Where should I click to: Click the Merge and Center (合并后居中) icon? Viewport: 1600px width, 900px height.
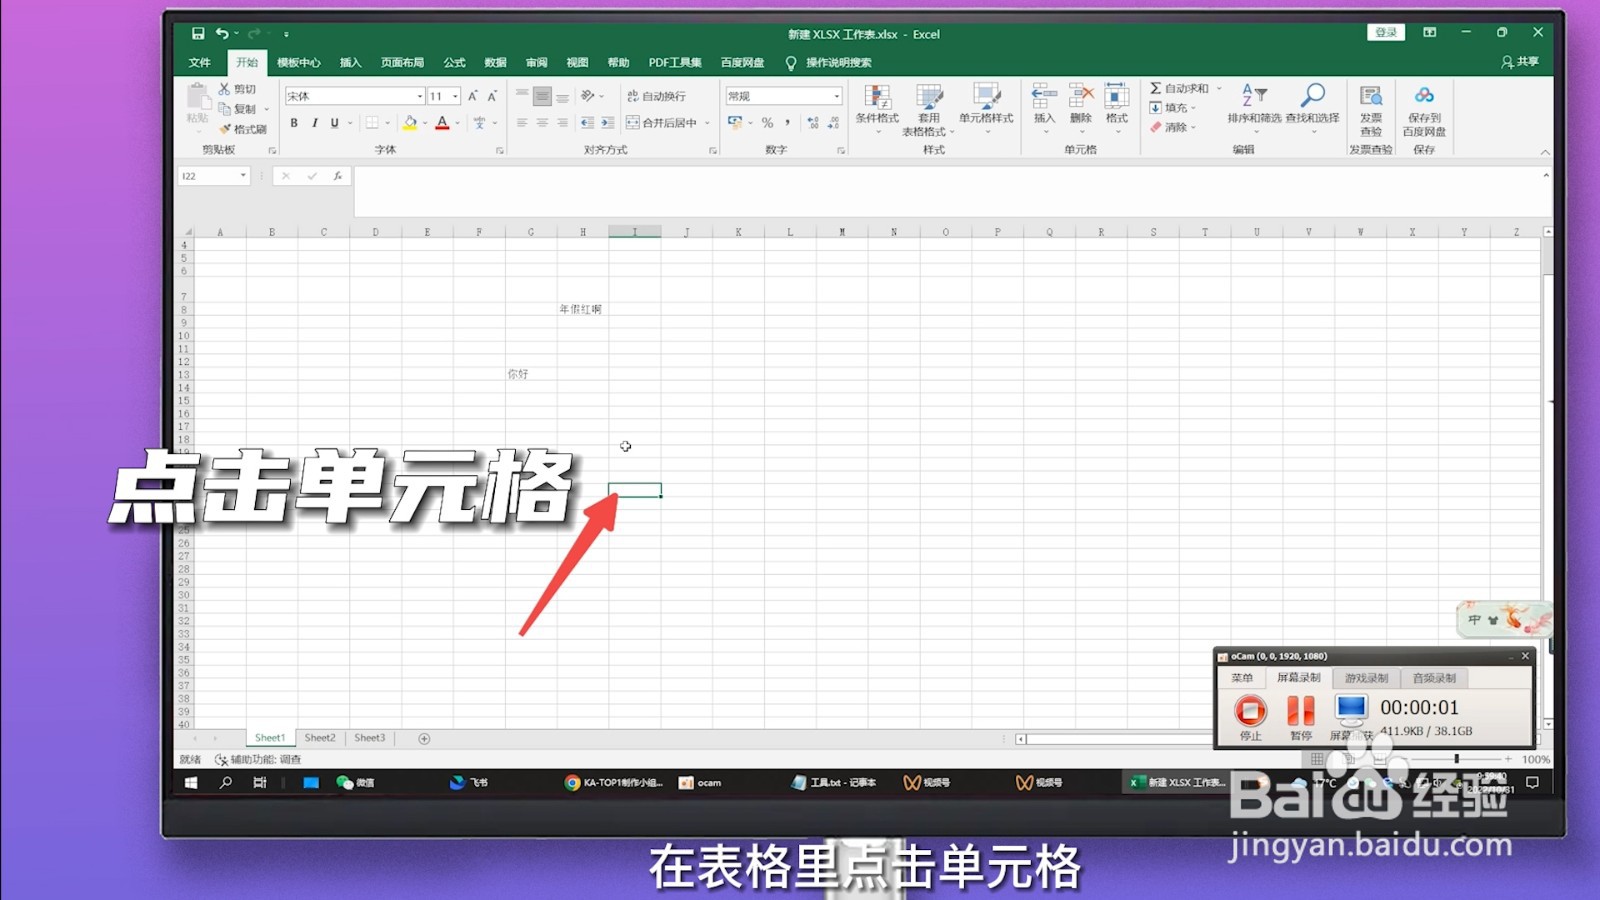[x=668, y=123]
